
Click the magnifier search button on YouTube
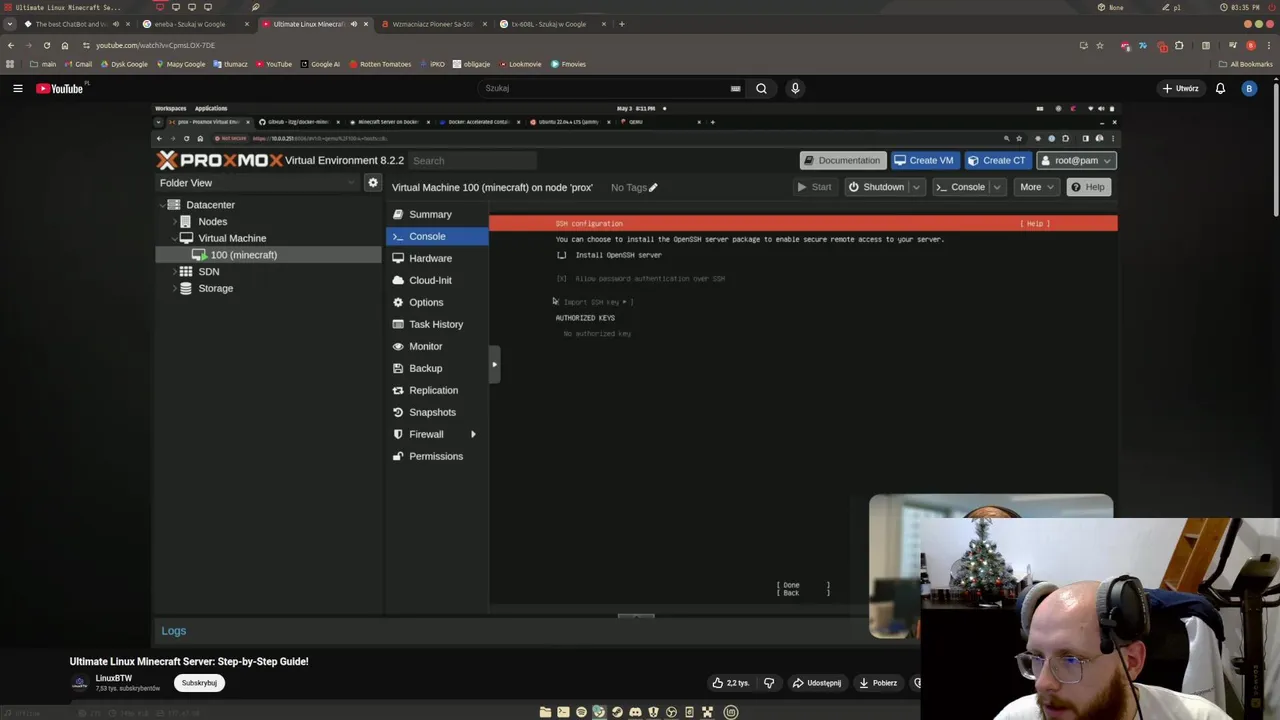pyautogui.click(x=761, y=88)
